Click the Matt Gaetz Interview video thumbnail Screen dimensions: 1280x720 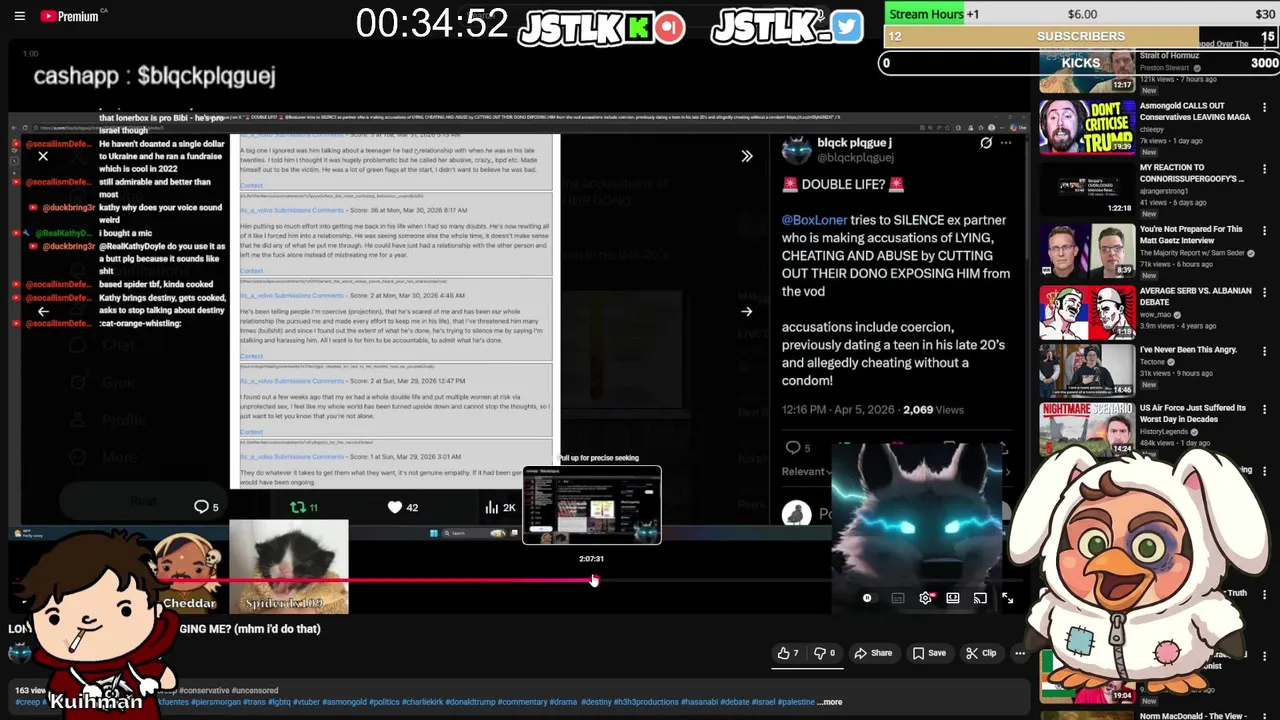coord(1086,250)
